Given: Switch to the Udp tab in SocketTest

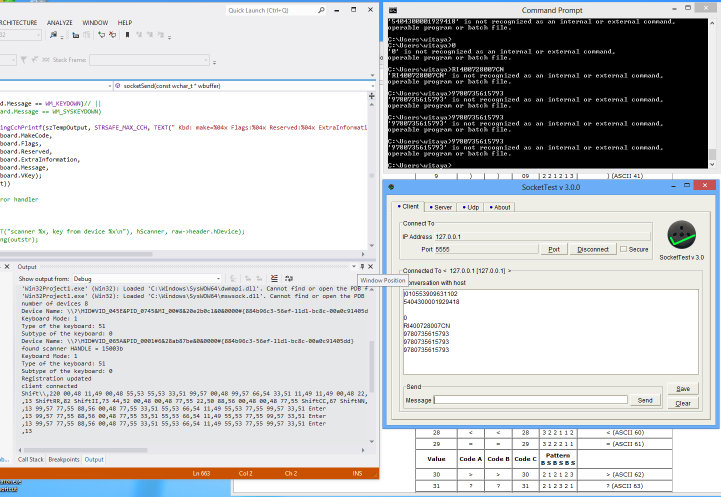Looking at the screenshot, I should (x=470, y=207).
